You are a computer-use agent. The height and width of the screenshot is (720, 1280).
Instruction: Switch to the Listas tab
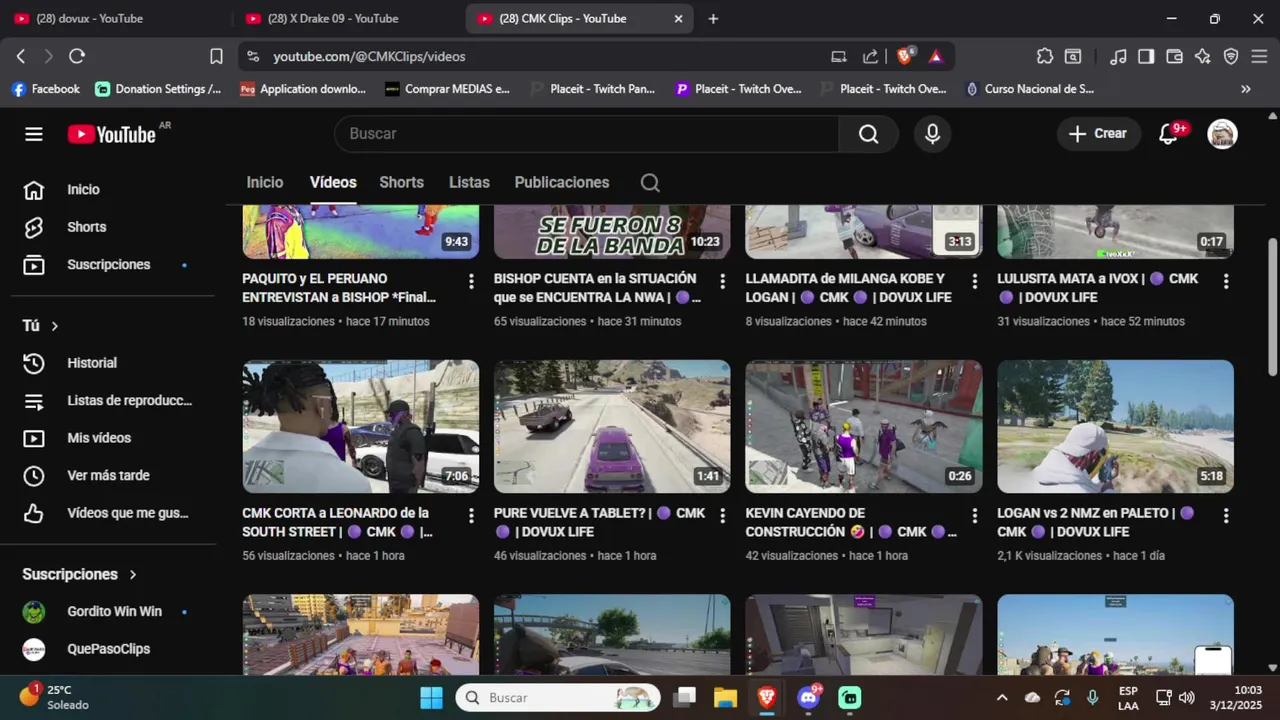[469, 183]
